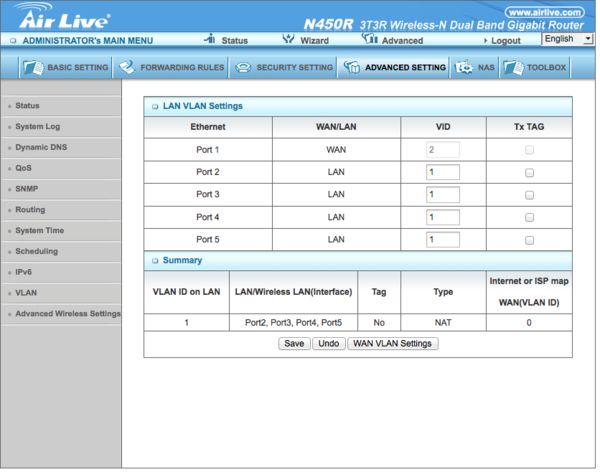Enable Tx TAG for Port 2
600x472 pixels.
click(529, 173)
